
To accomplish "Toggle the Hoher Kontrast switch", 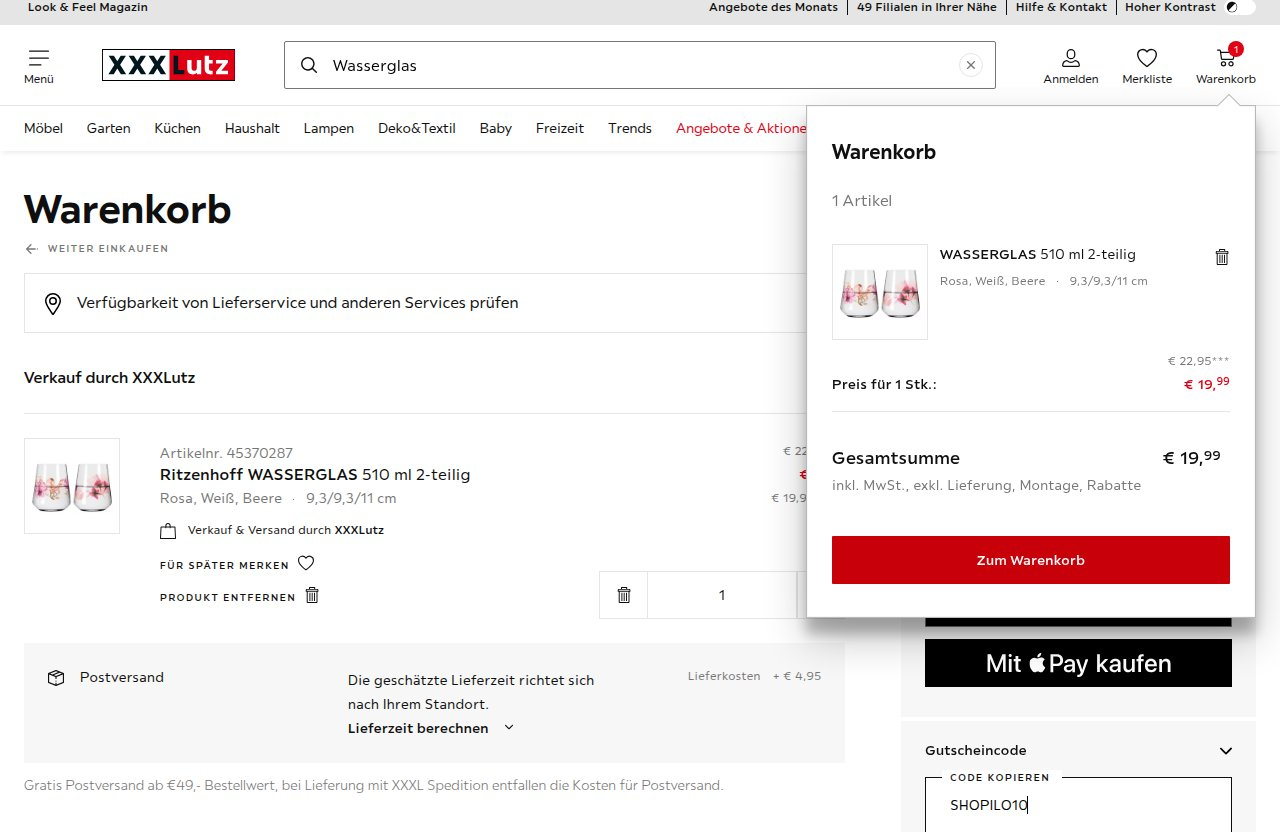I will click(1240, 7).
